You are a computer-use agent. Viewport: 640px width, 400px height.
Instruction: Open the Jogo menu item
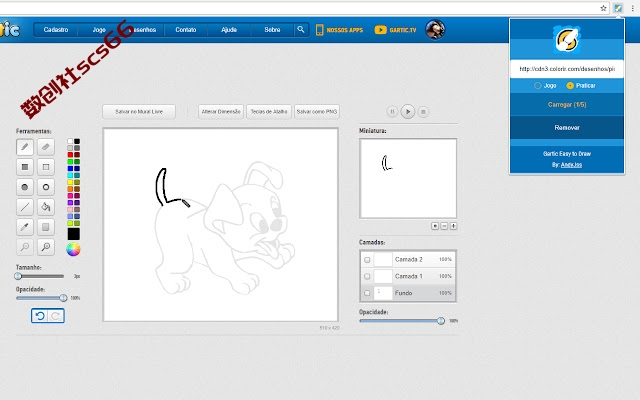click(99, 30)
